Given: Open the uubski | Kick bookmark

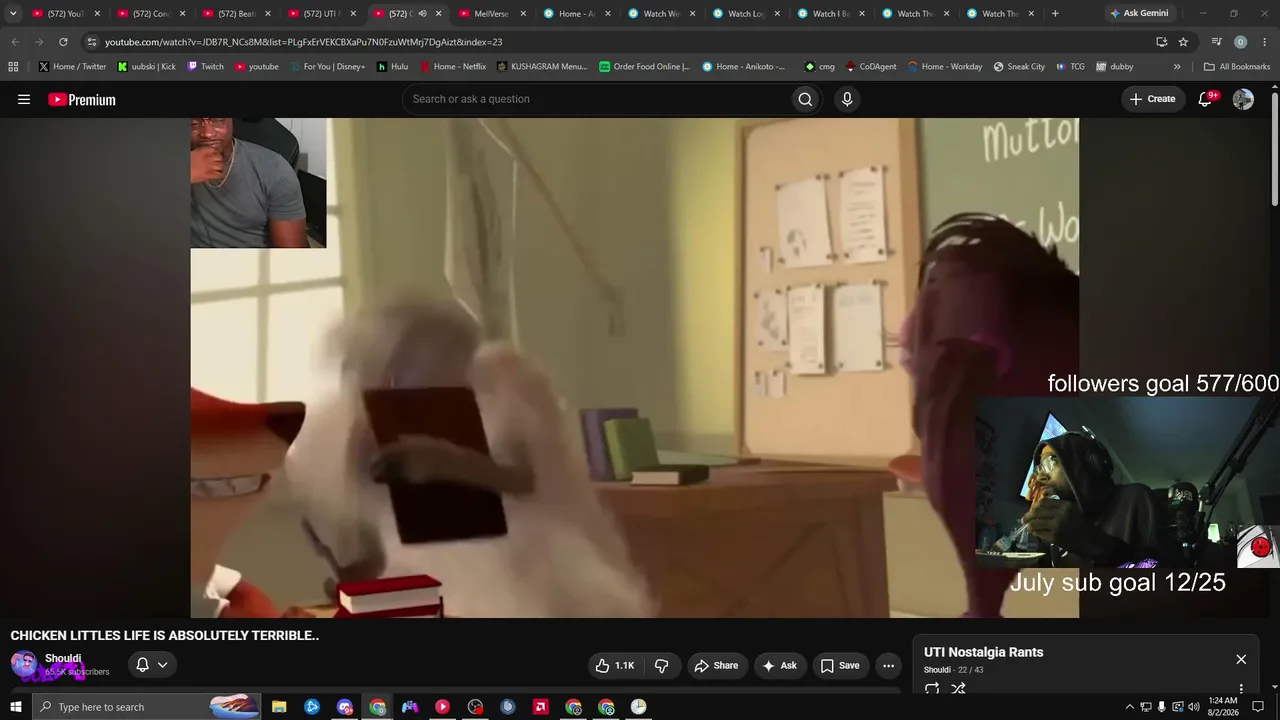Looking at the screenshot, I should click(146, 66).
